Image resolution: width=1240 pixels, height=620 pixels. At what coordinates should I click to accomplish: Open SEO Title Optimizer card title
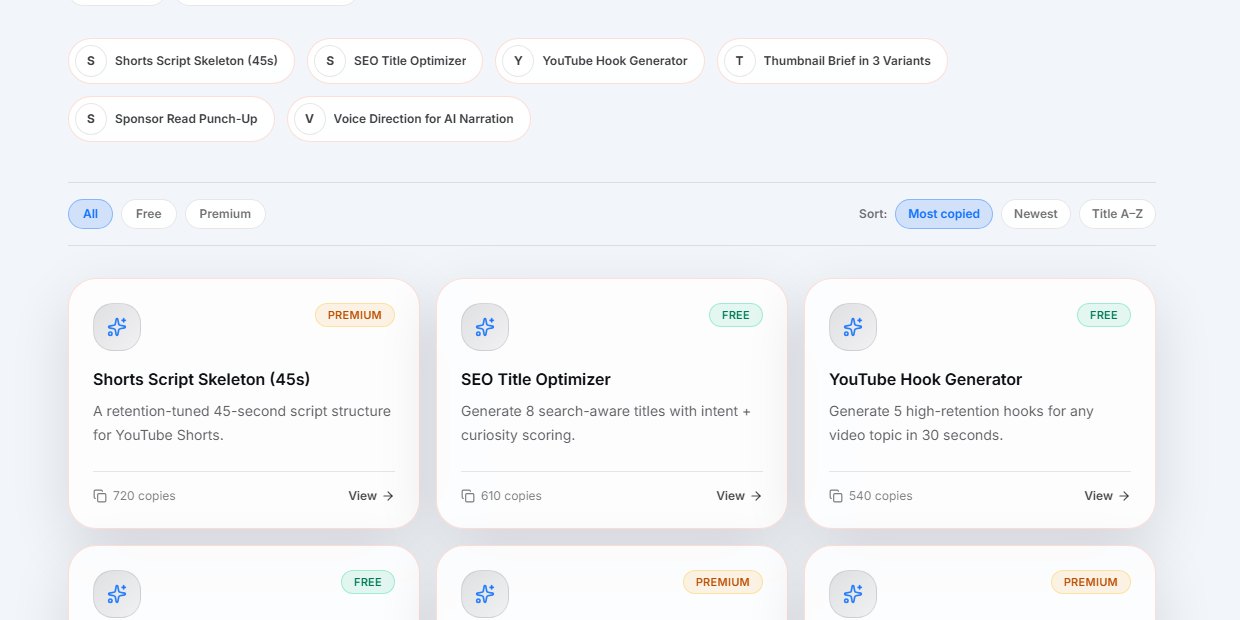pos(536,380)
